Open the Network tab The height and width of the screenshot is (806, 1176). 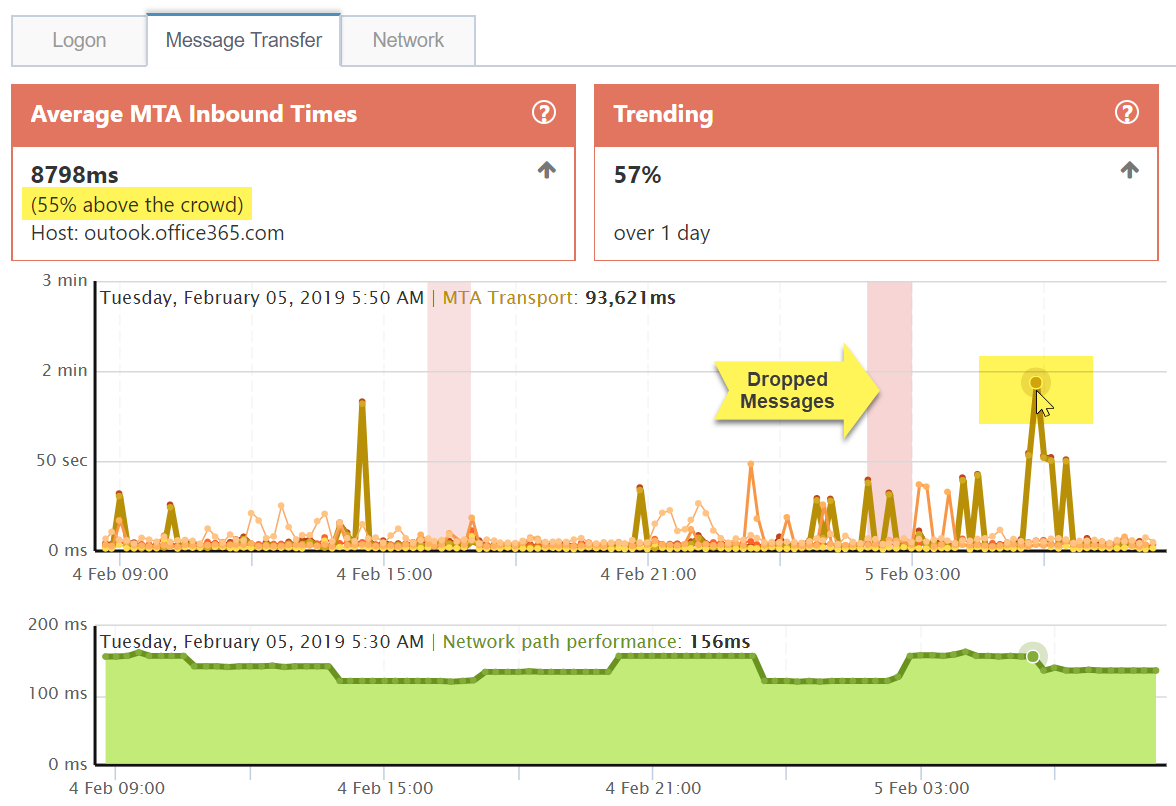pyautogui.click(x=408, y=40)
